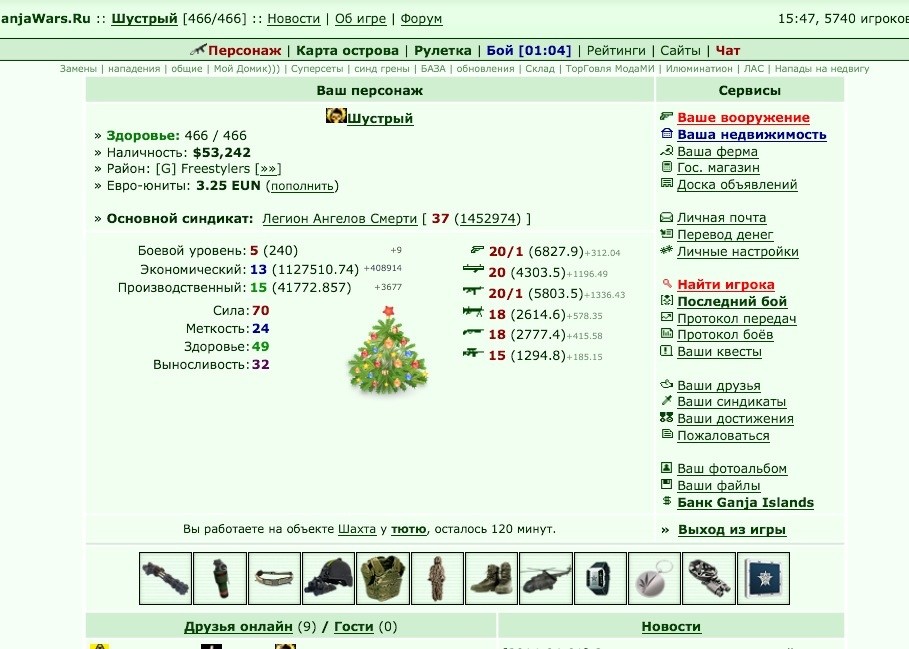The image size is (909, 649).
Task: Open the Шахта object link
Action: pyautogui.click(x=357, y=529)
